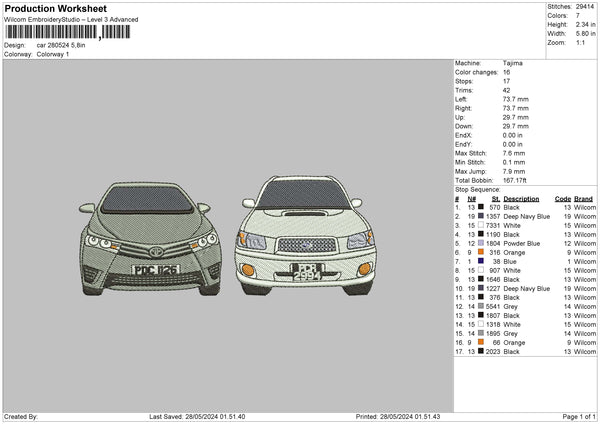
Task: Click the Total Bobbin value 167.17ft
Action: tap(514, 180)
